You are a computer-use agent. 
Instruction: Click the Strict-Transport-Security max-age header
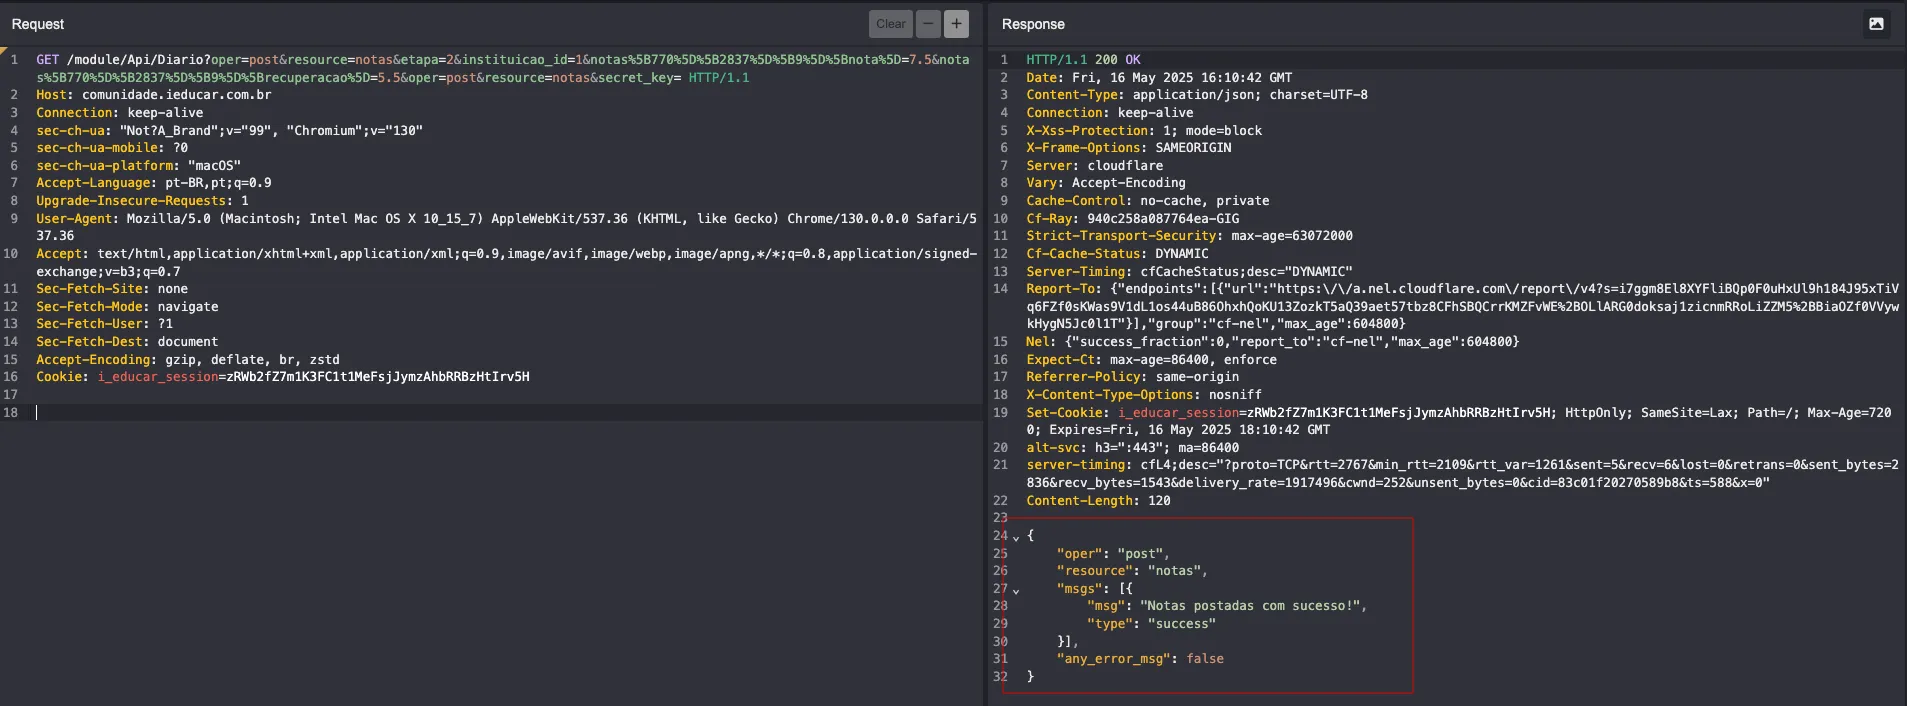[1189, 236]
